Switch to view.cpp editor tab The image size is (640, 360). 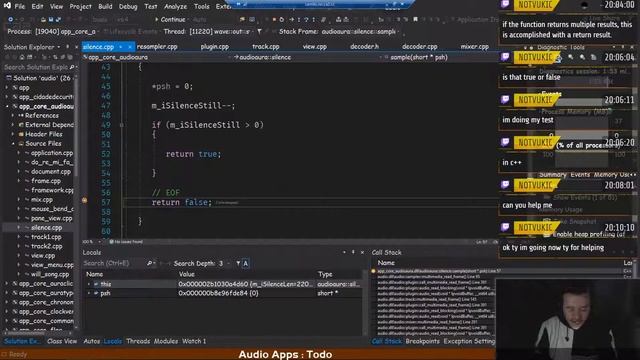point(315,47)
